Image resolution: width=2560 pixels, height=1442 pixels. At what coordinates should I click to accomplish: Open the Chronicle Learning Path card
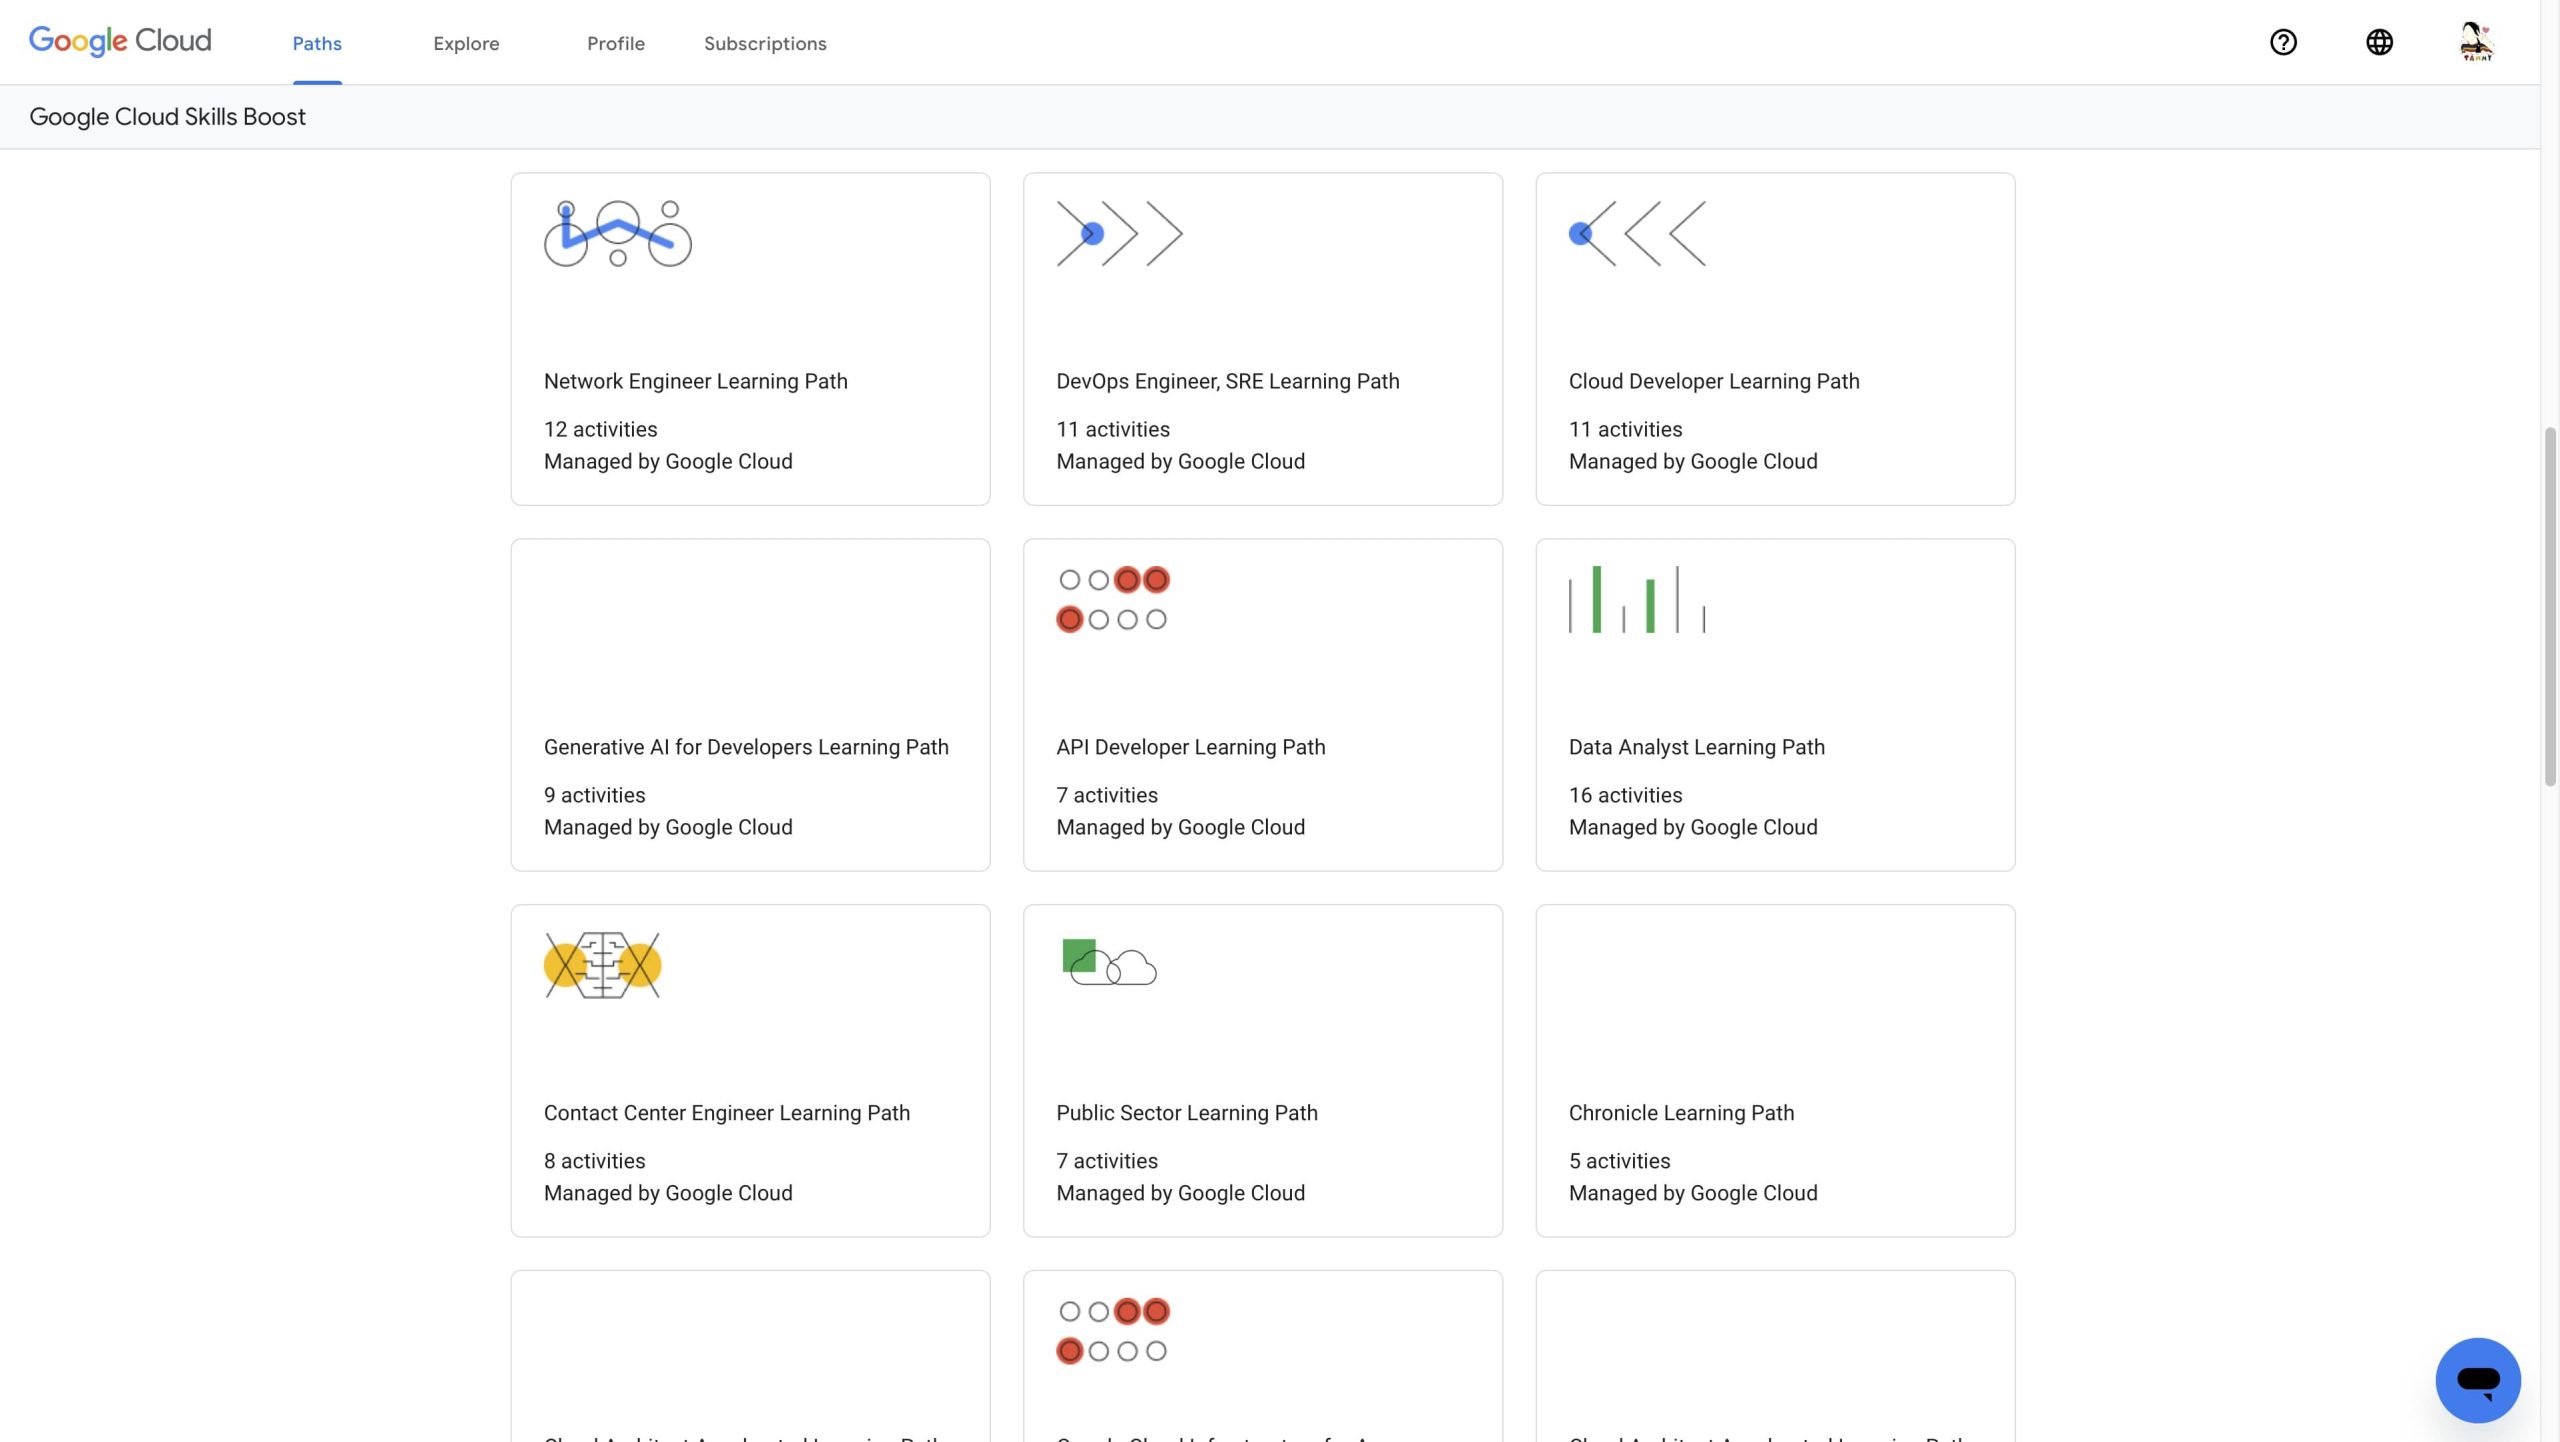coord(1681,1113)
